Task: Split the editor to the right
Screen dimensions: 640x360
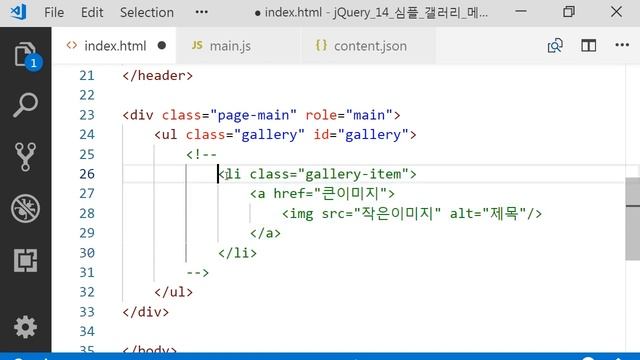Action: [x=589, y=45]
